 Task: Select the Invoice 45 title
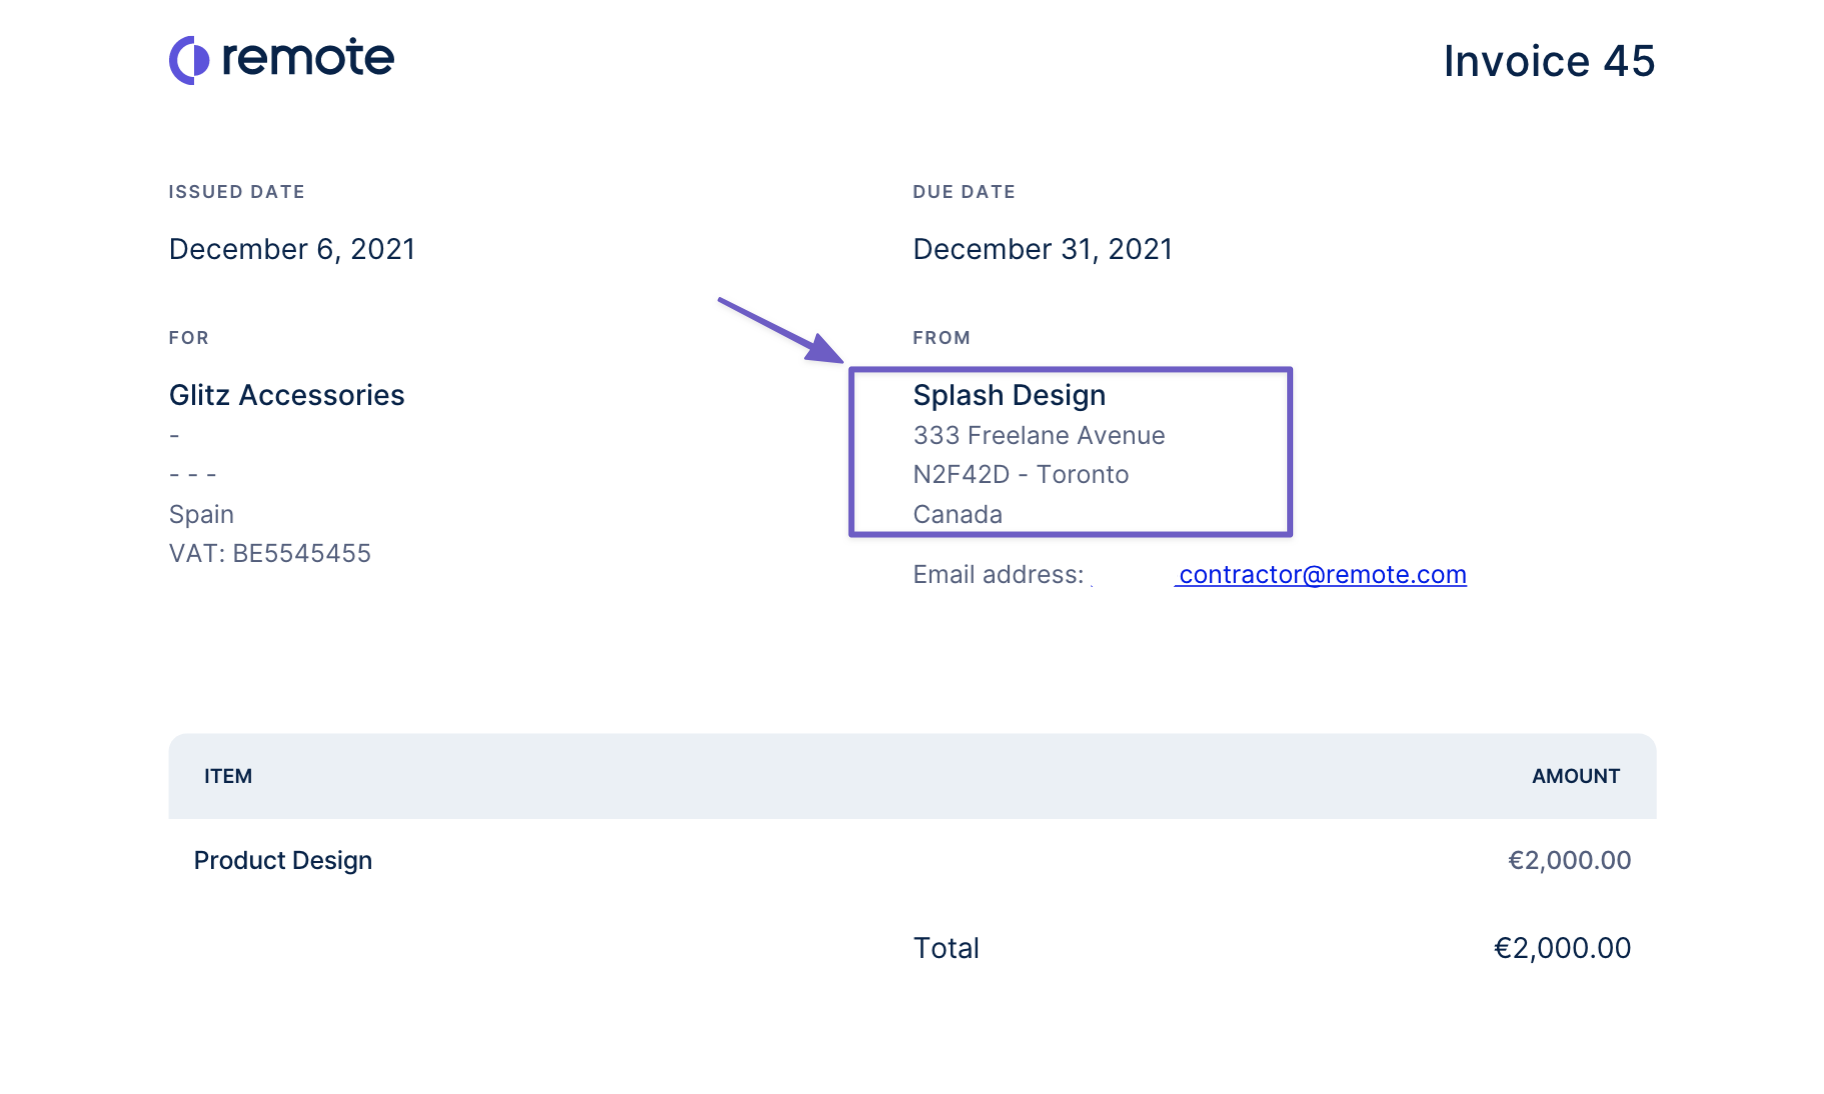(1549, 61)
